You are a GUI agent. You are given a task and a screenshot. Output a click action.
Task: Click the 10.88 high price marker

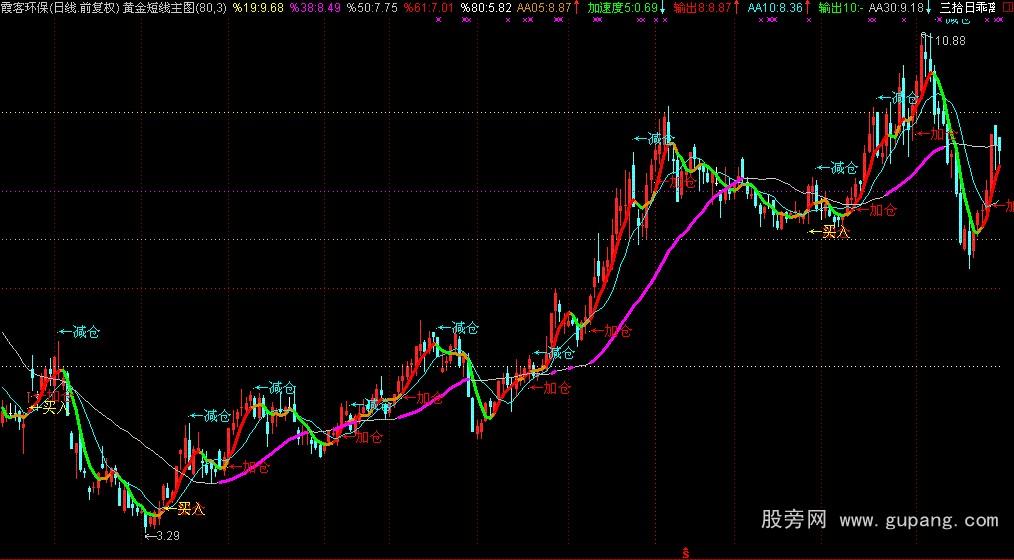944,40
